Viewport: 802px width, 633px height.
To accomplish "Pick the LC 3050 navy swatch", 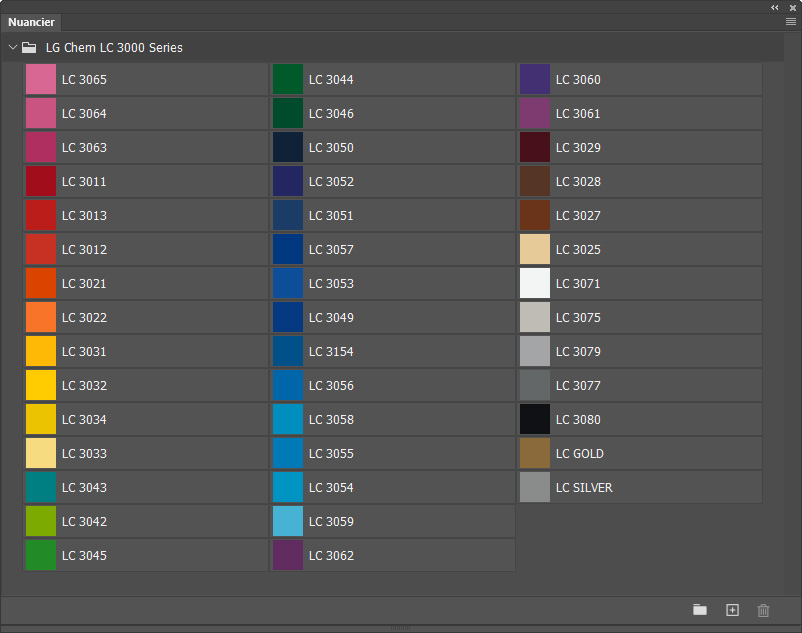I will (288, 147).
